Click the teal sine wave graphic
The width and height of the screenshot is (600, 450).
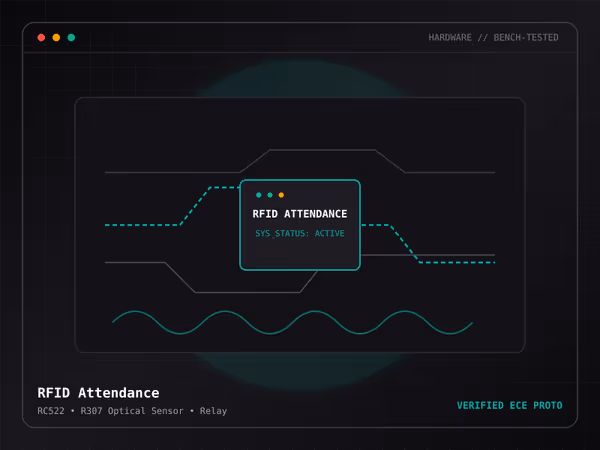point(292,323)
